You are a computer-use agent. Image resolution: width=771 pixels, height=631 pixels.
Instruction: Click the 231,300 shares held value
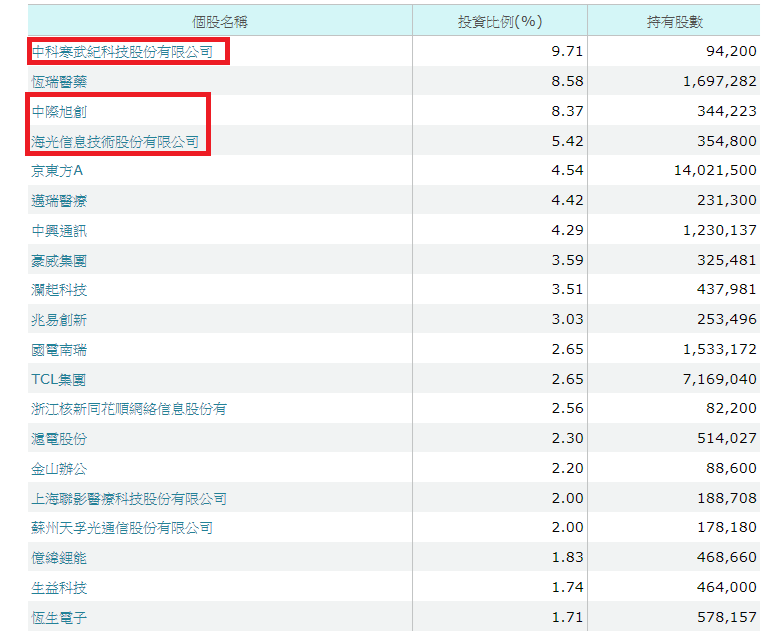(x=727, y=200)
